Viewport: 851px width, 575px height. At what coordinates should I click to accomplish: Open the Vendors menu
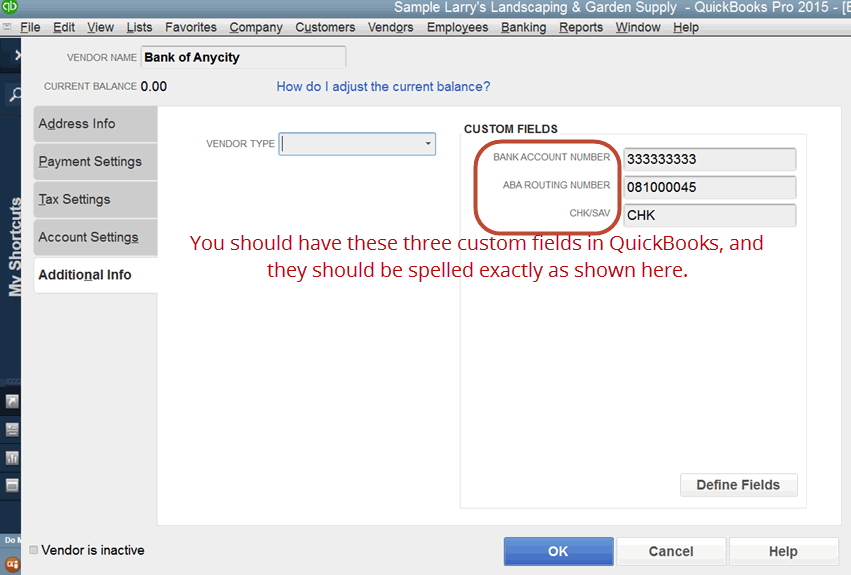[x=390, y=27]
